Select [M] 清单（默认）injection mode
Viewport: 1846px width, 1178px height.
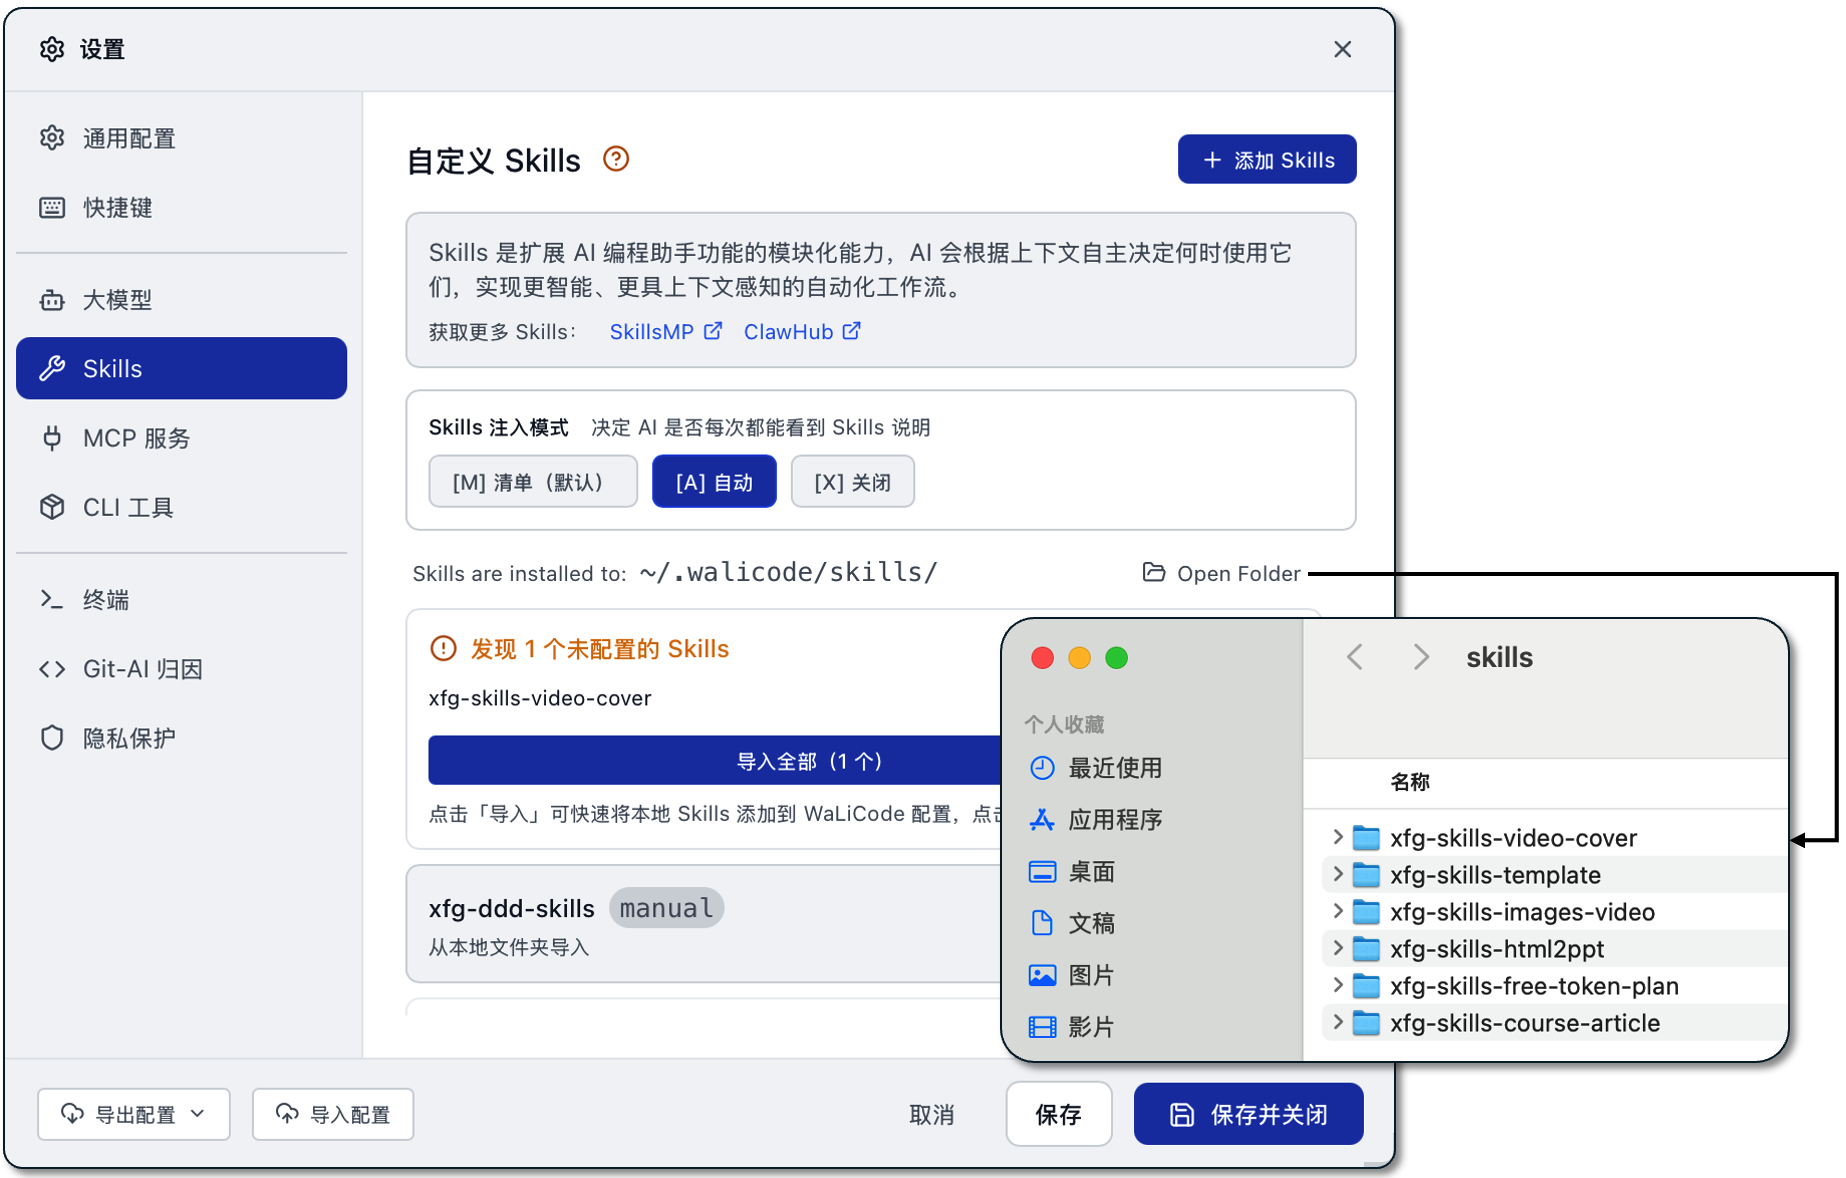click(x=533, y=482)
